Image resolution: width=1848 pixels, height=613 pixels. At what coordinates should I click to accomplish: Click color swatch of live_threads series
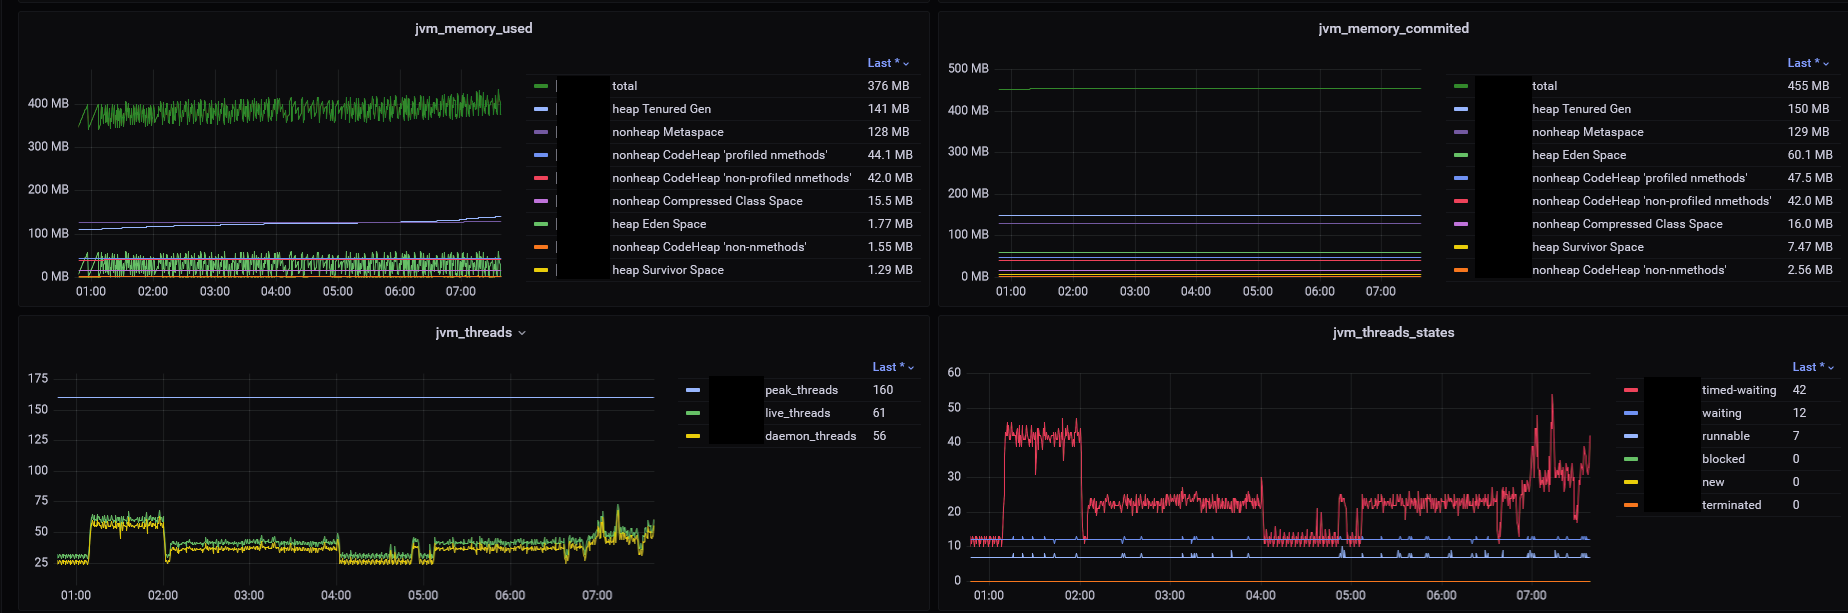point(693,413)
